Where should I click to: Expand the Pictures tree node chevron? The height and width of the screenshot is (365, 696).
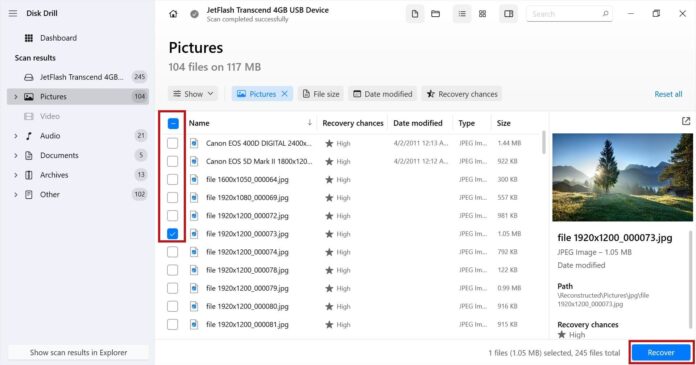click(x=16, y=97)
